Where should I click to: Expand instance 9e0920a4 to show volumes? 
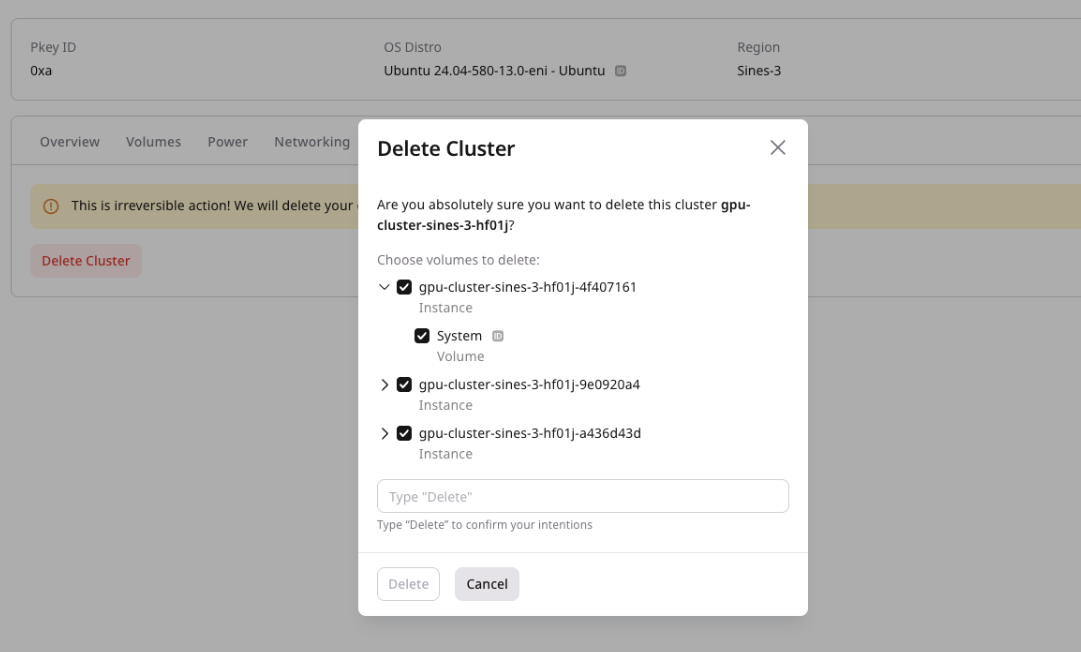tap(384, 384)
